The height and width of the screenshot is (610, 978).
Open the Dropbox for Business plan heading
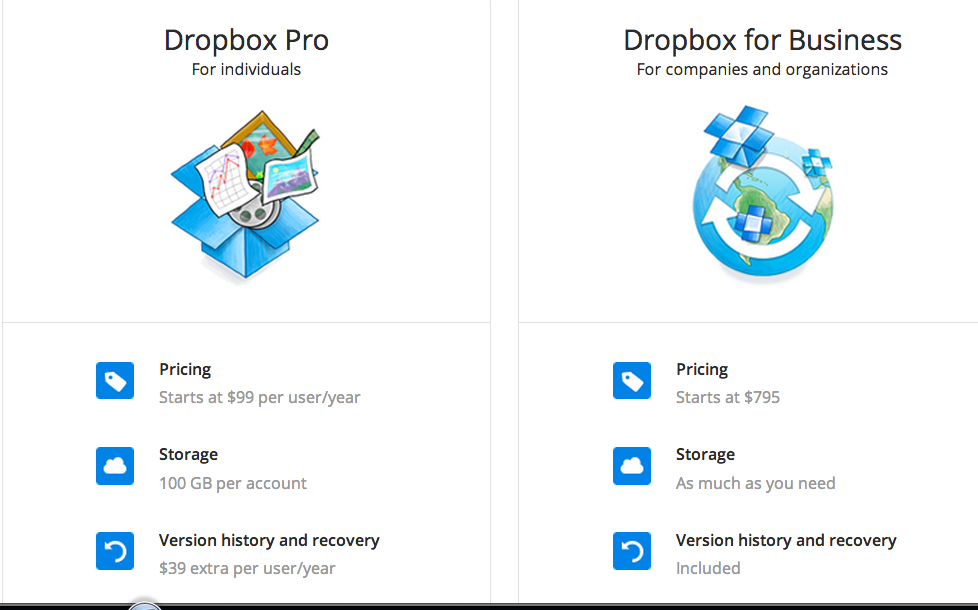point(762,40)
